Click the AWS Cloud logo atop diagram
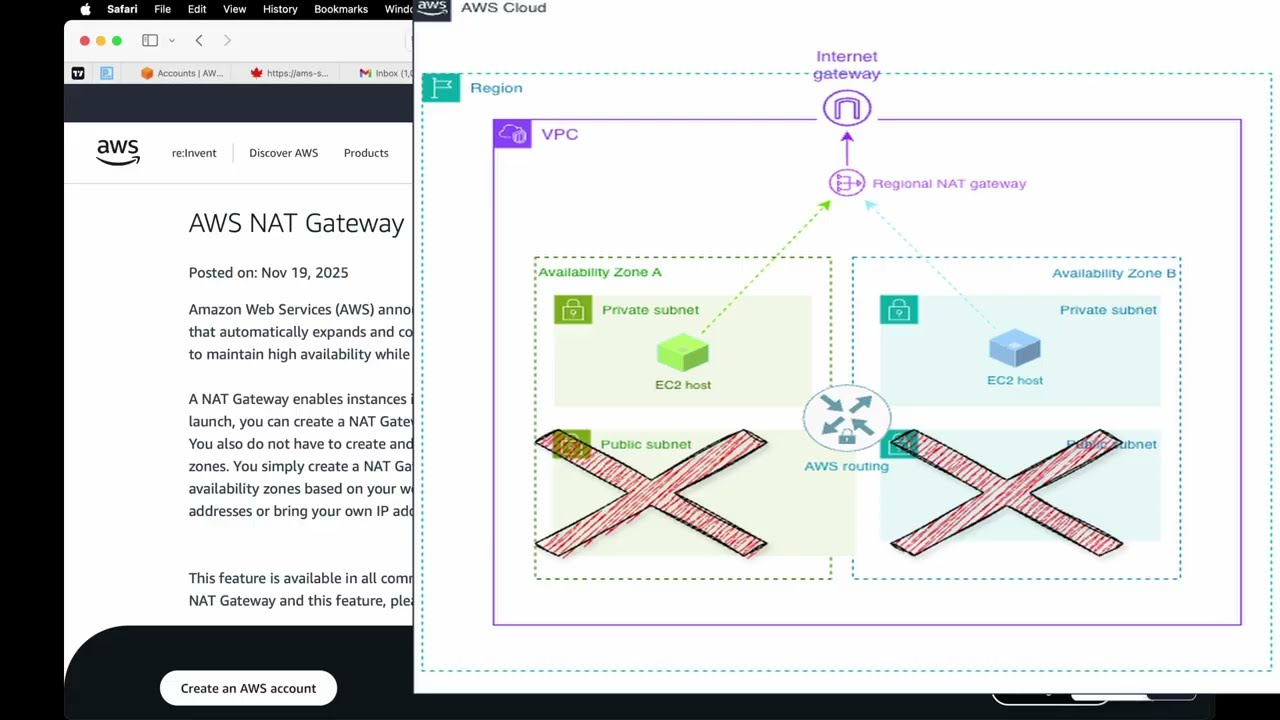Viewport: 1280px width, 720px height. coord(432,8)
